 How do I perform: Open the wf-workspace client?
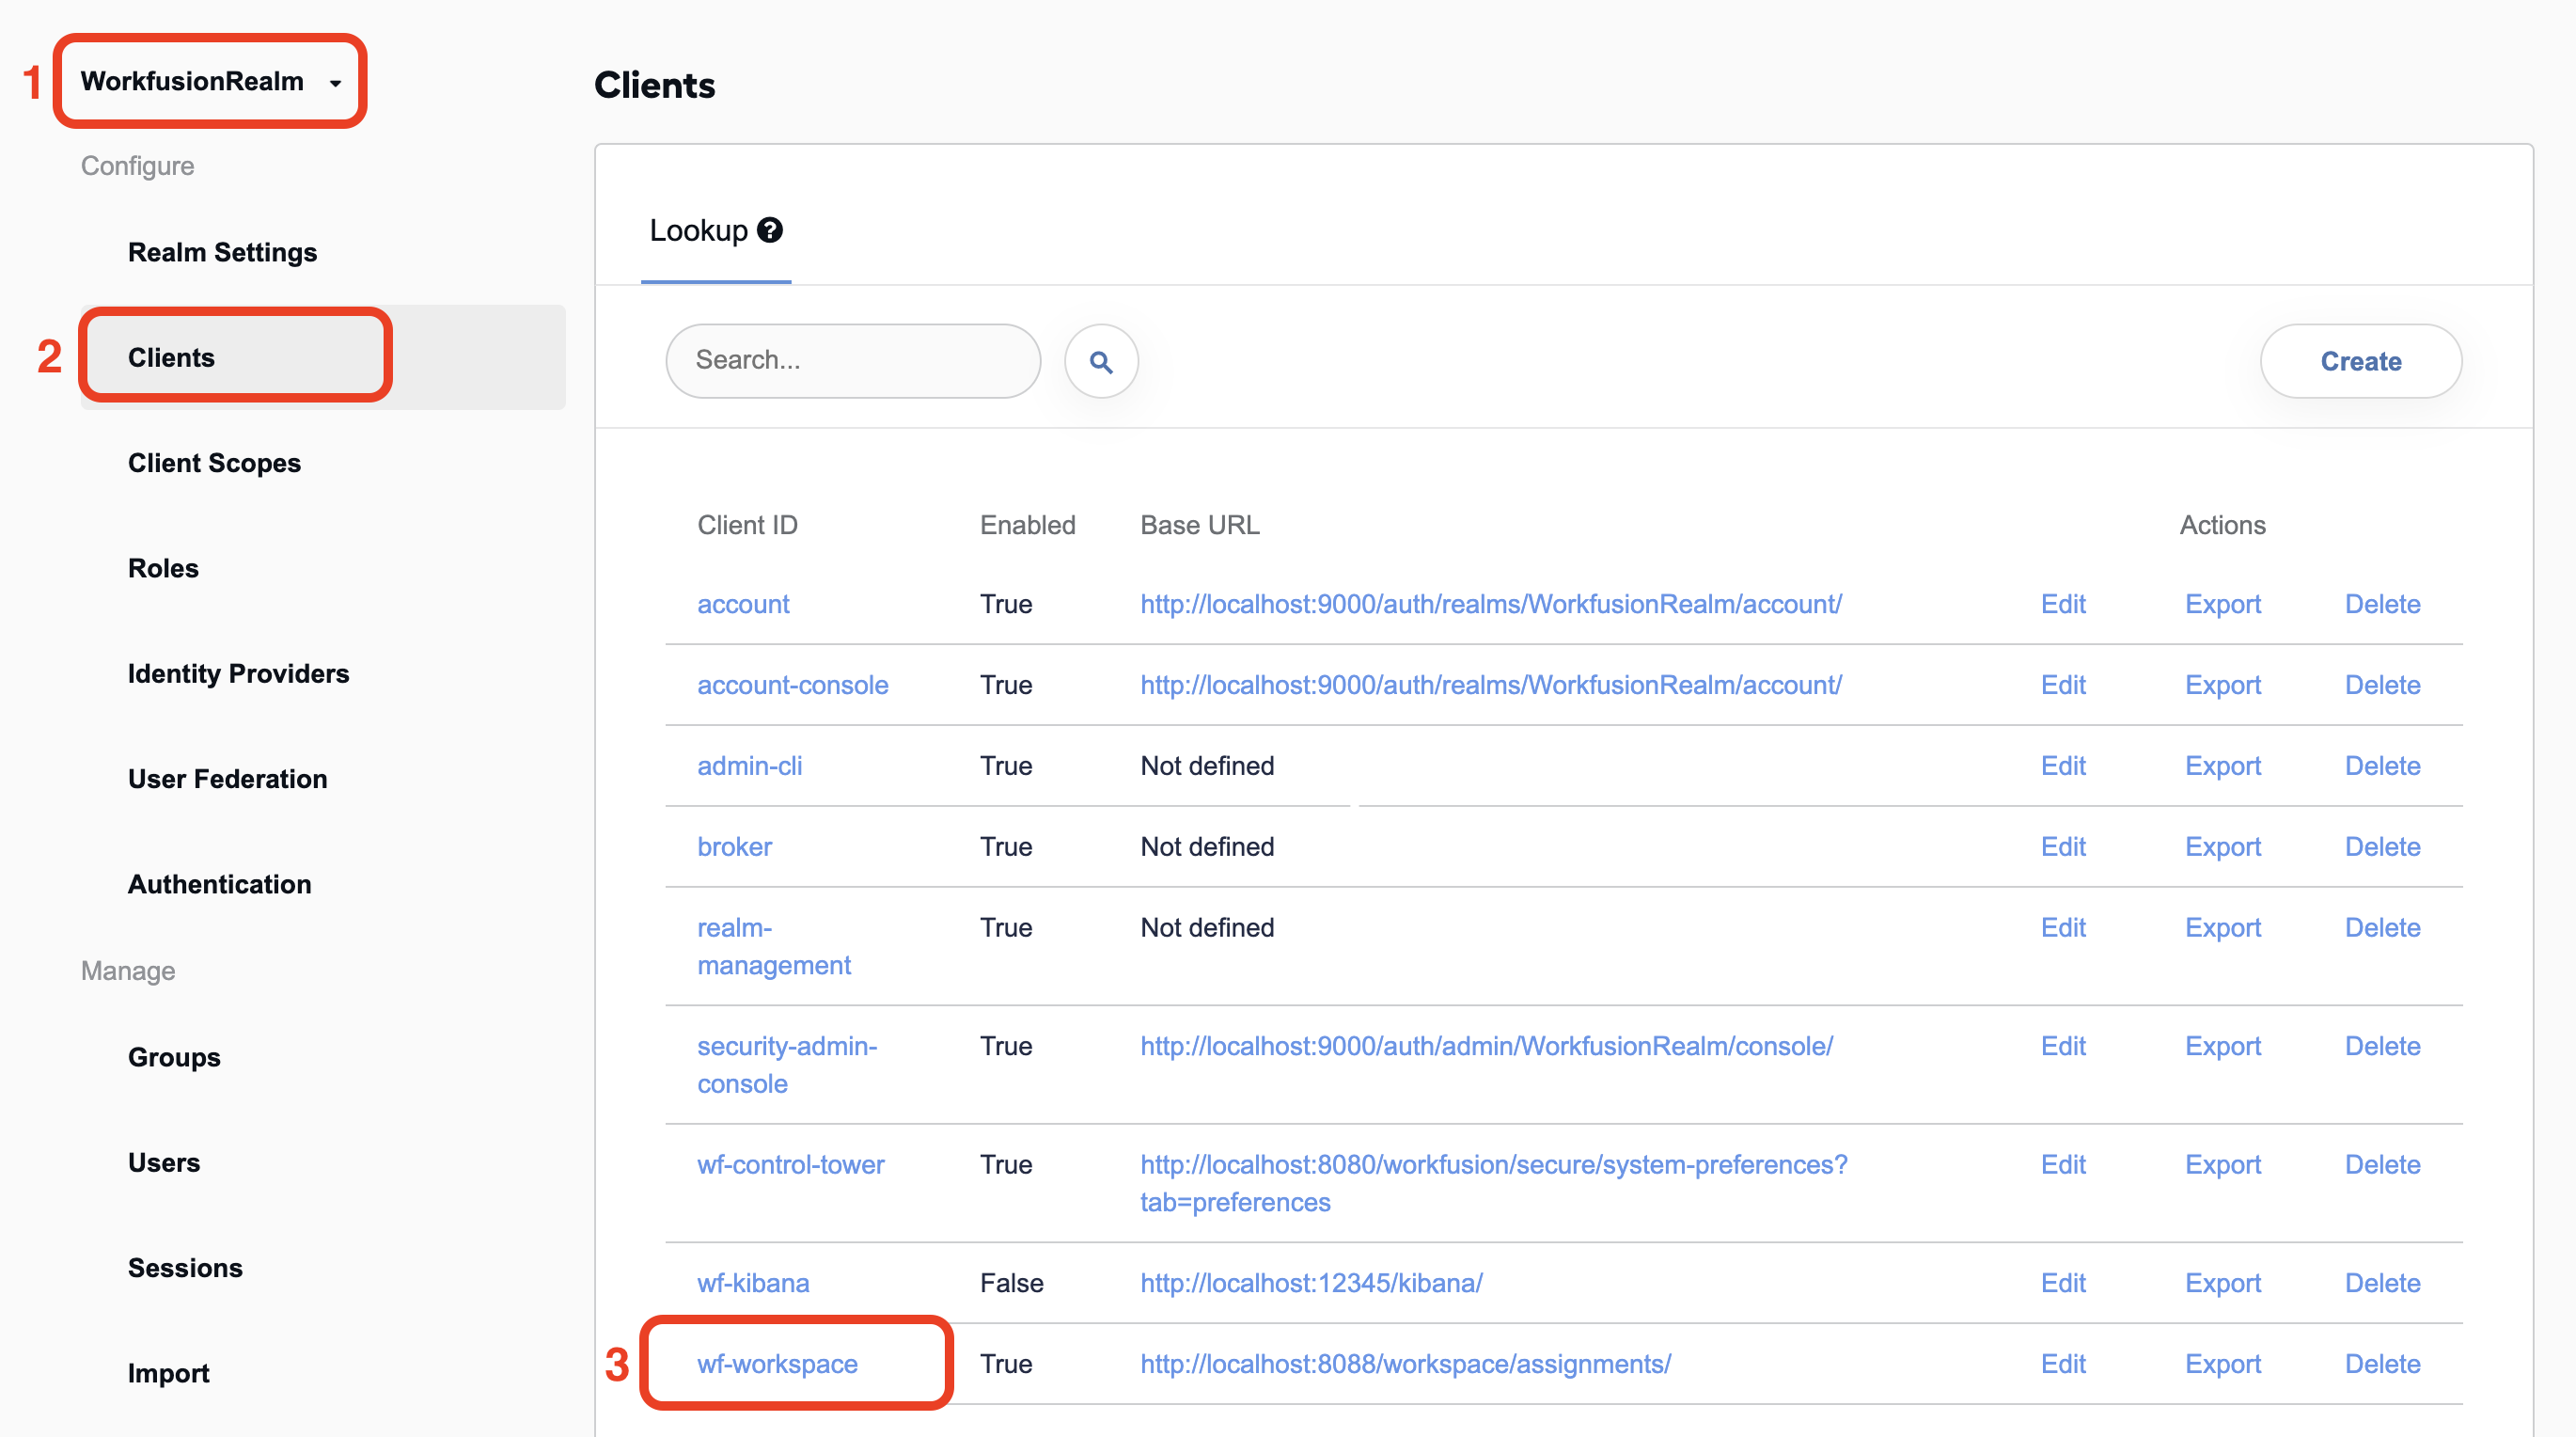click(x=777, y=1364)
